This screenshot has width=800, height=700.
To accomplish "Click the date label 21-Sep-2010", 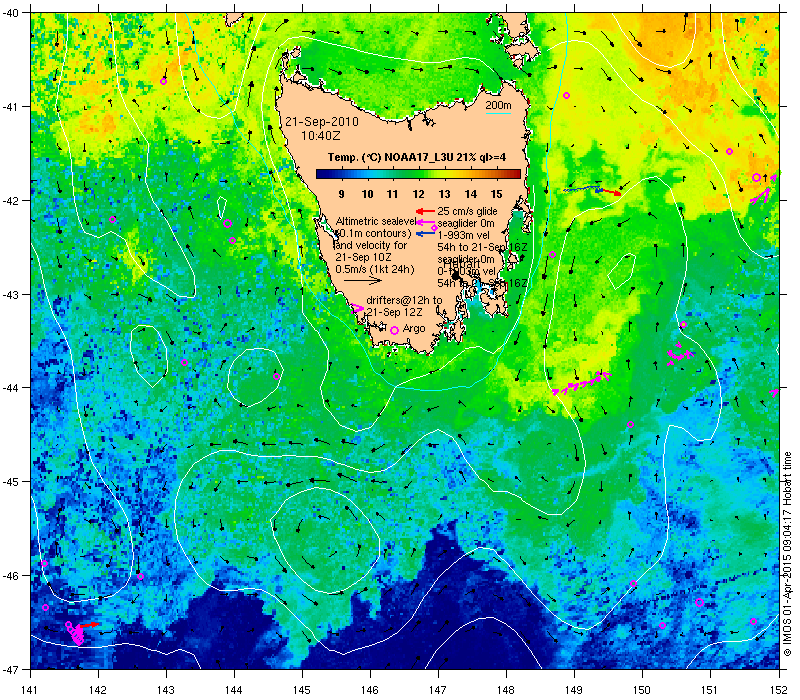I will click(x=322, y=122).
